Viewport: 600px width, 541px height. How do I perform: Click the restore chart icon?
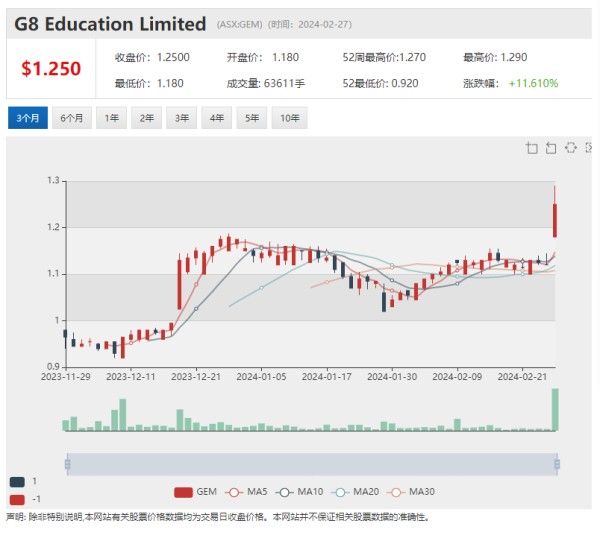571,148
